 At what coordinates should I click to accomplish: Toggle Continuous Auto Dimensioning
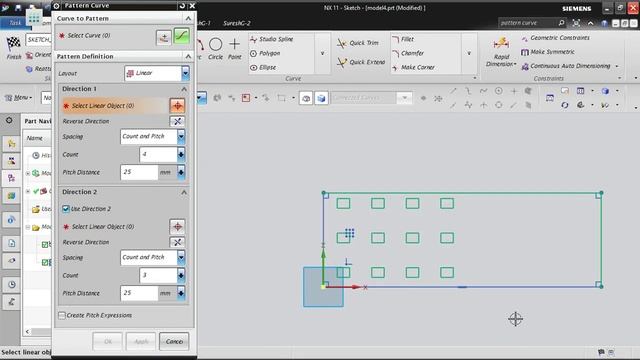(x=566, y=66)
